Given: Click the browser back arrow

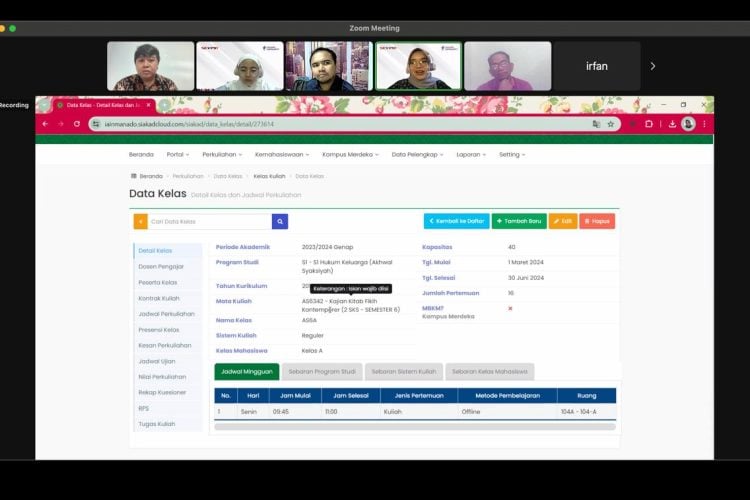Looking at the screenshot, I should pyautogui.click(x=46, y=124).
